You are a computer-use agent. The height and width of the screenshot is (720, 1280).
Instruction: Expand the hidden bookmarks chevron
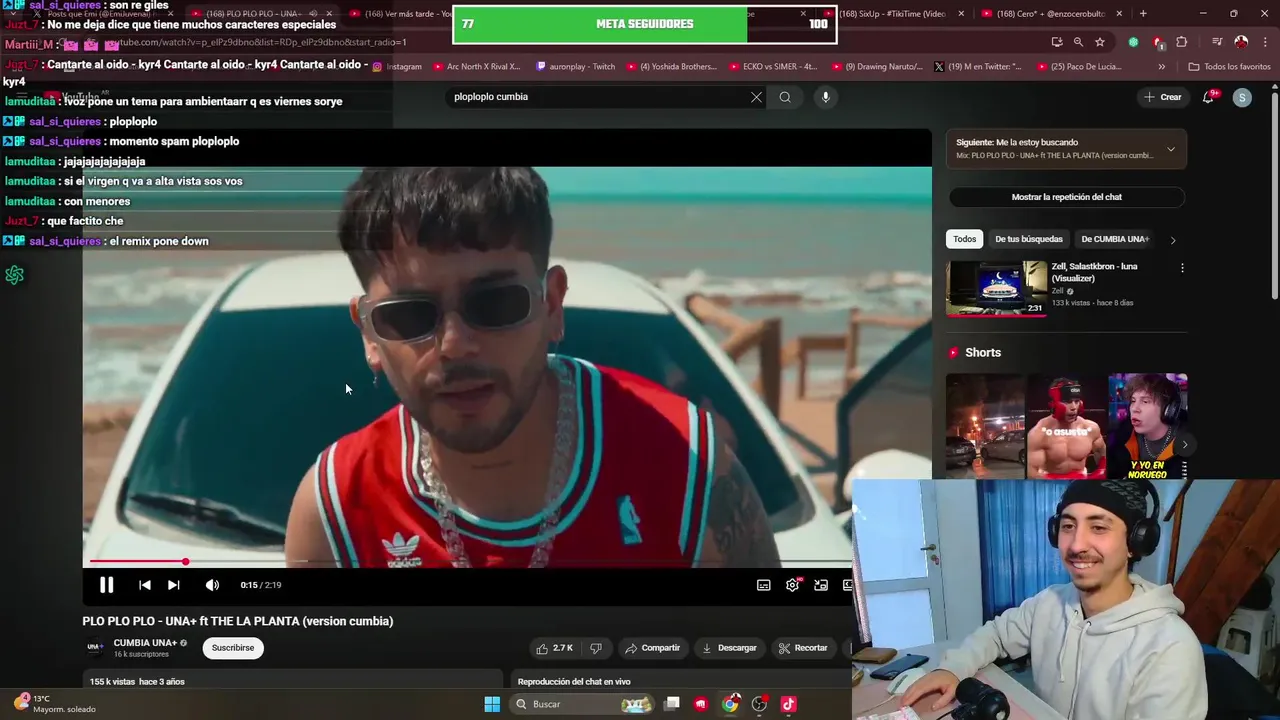(x=1161, y=67)
